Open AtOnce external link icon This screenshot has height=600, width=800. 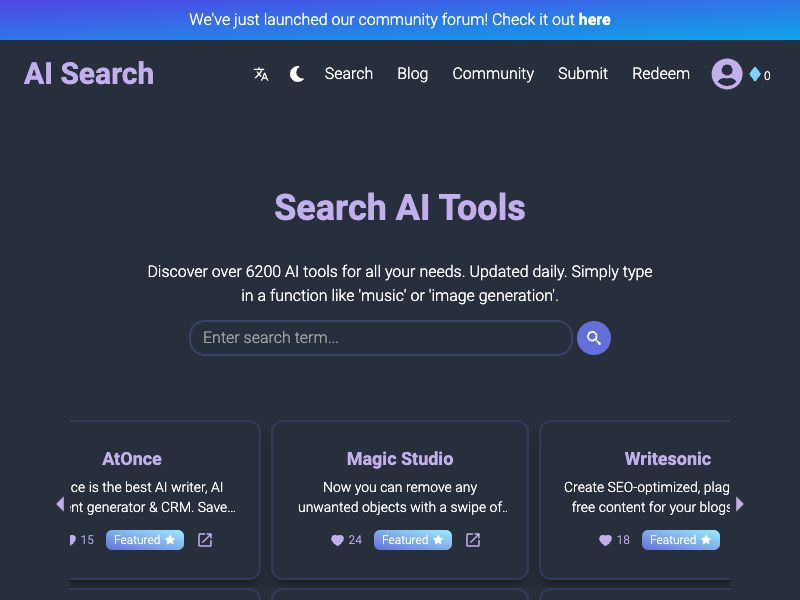coord(205,540)
